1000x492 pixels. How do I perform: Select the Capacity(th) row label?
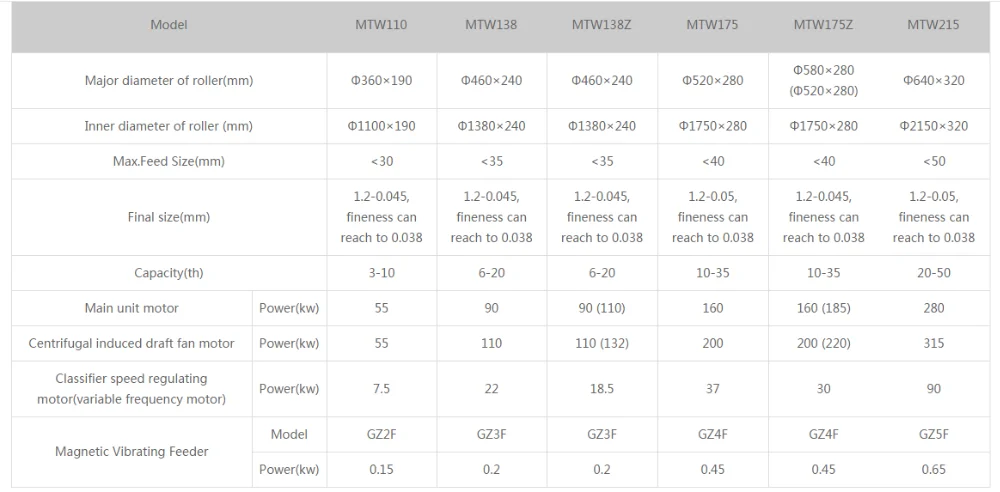[169, 273]
